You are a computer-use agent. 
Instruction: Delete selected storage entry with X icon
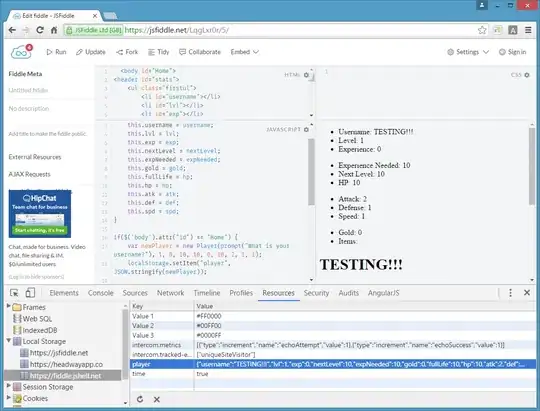pyautogui.click(x=157, y=399)
